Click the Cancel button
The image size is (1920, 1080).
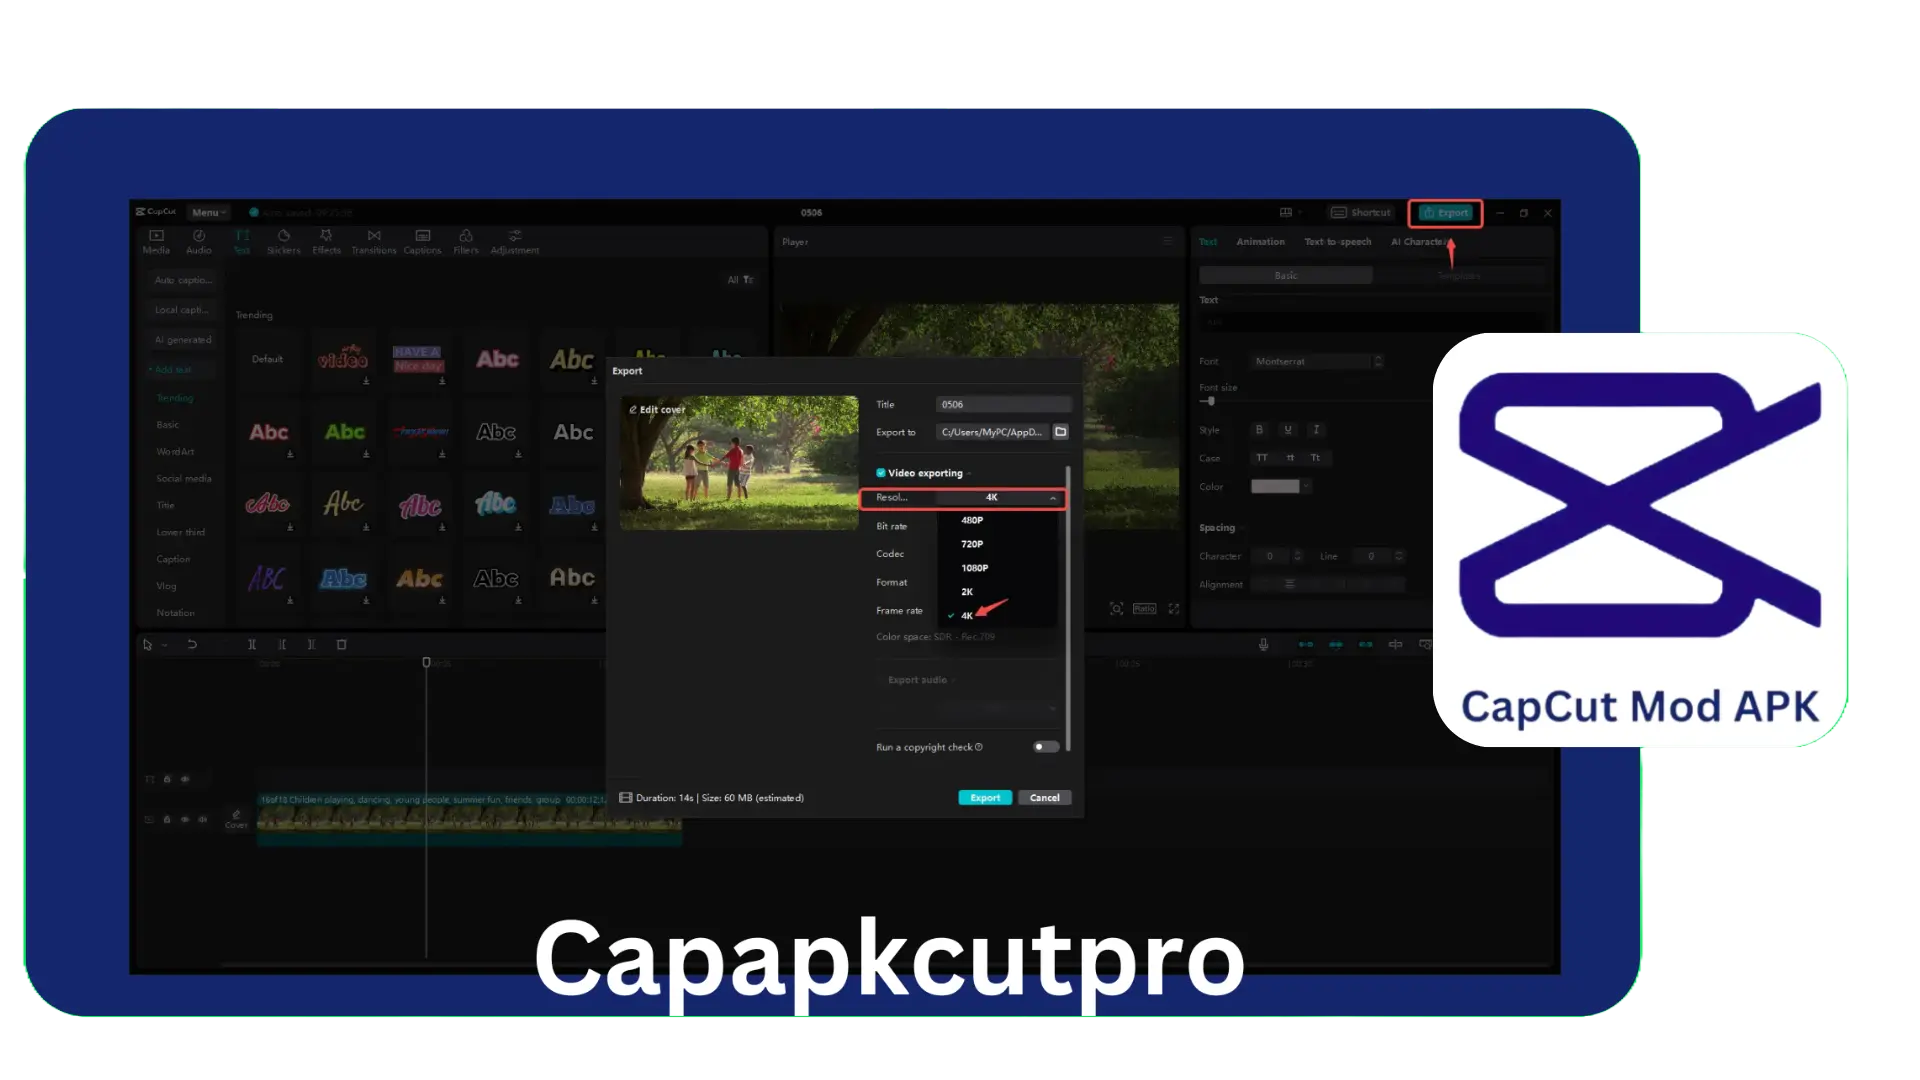coord(1043,796)
